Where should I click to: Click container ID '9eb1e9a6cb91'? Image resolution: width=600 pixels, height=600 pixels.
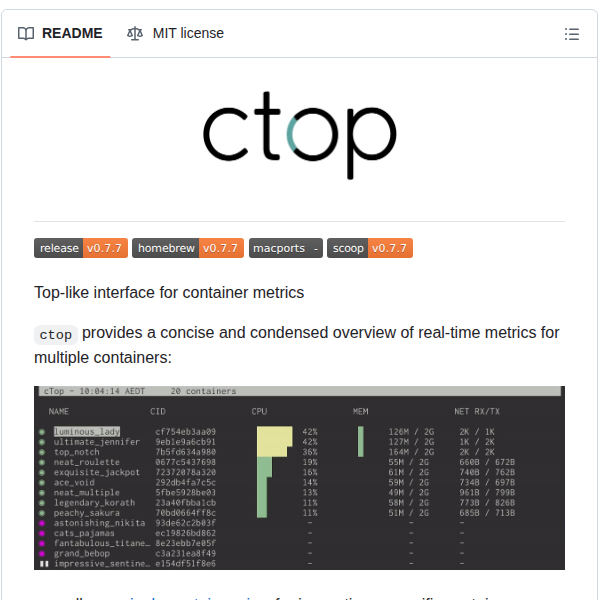click(x=186, y=442)
